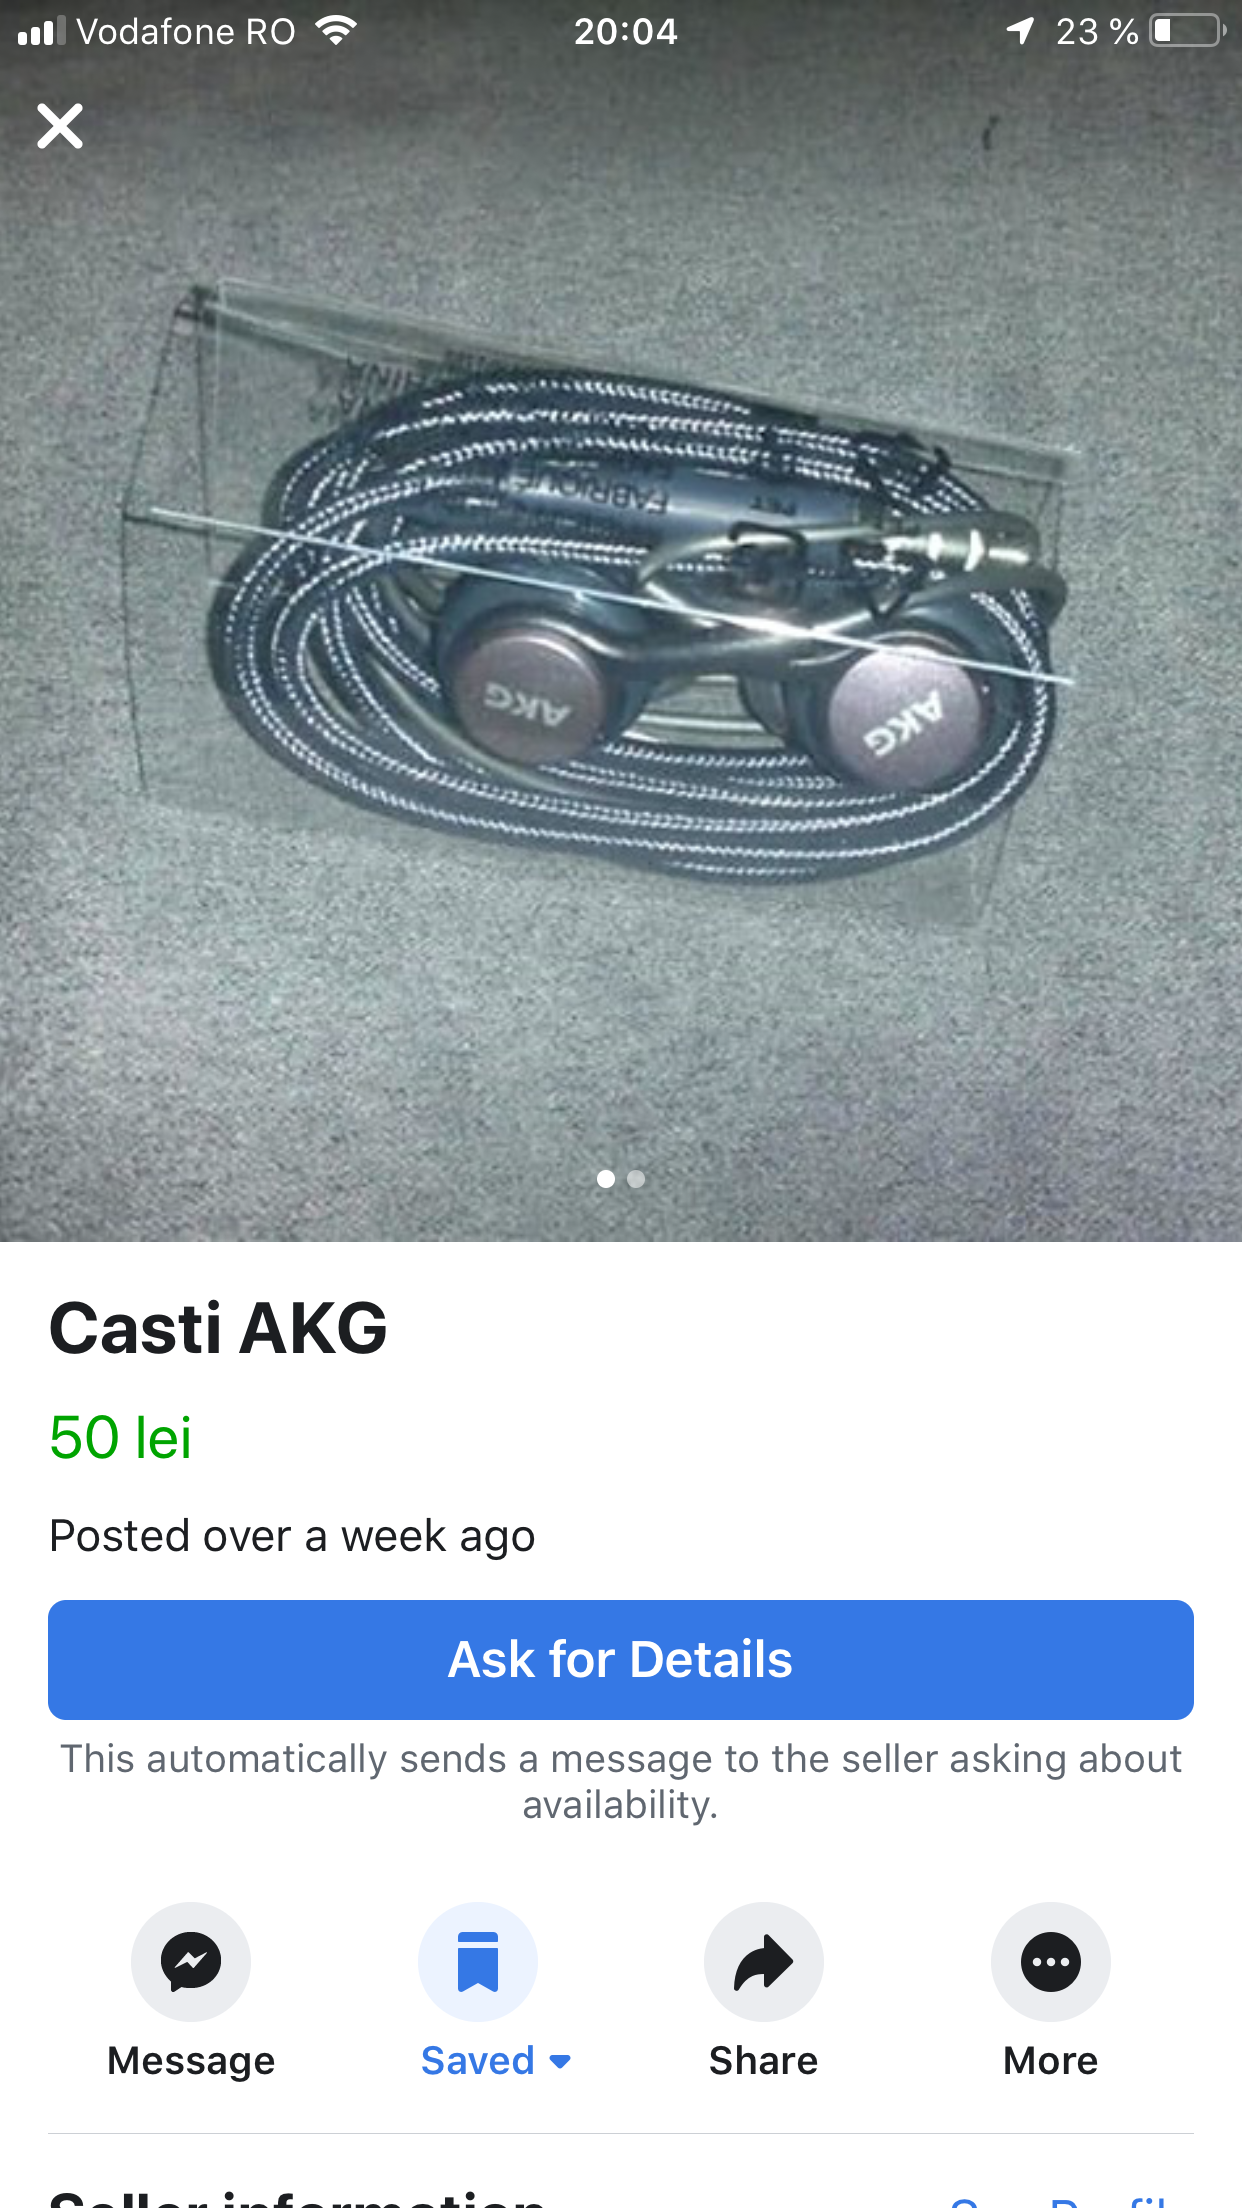Open the More options three-dots icon
Screen dimensions: 1242x2208
(1051, 1962)
